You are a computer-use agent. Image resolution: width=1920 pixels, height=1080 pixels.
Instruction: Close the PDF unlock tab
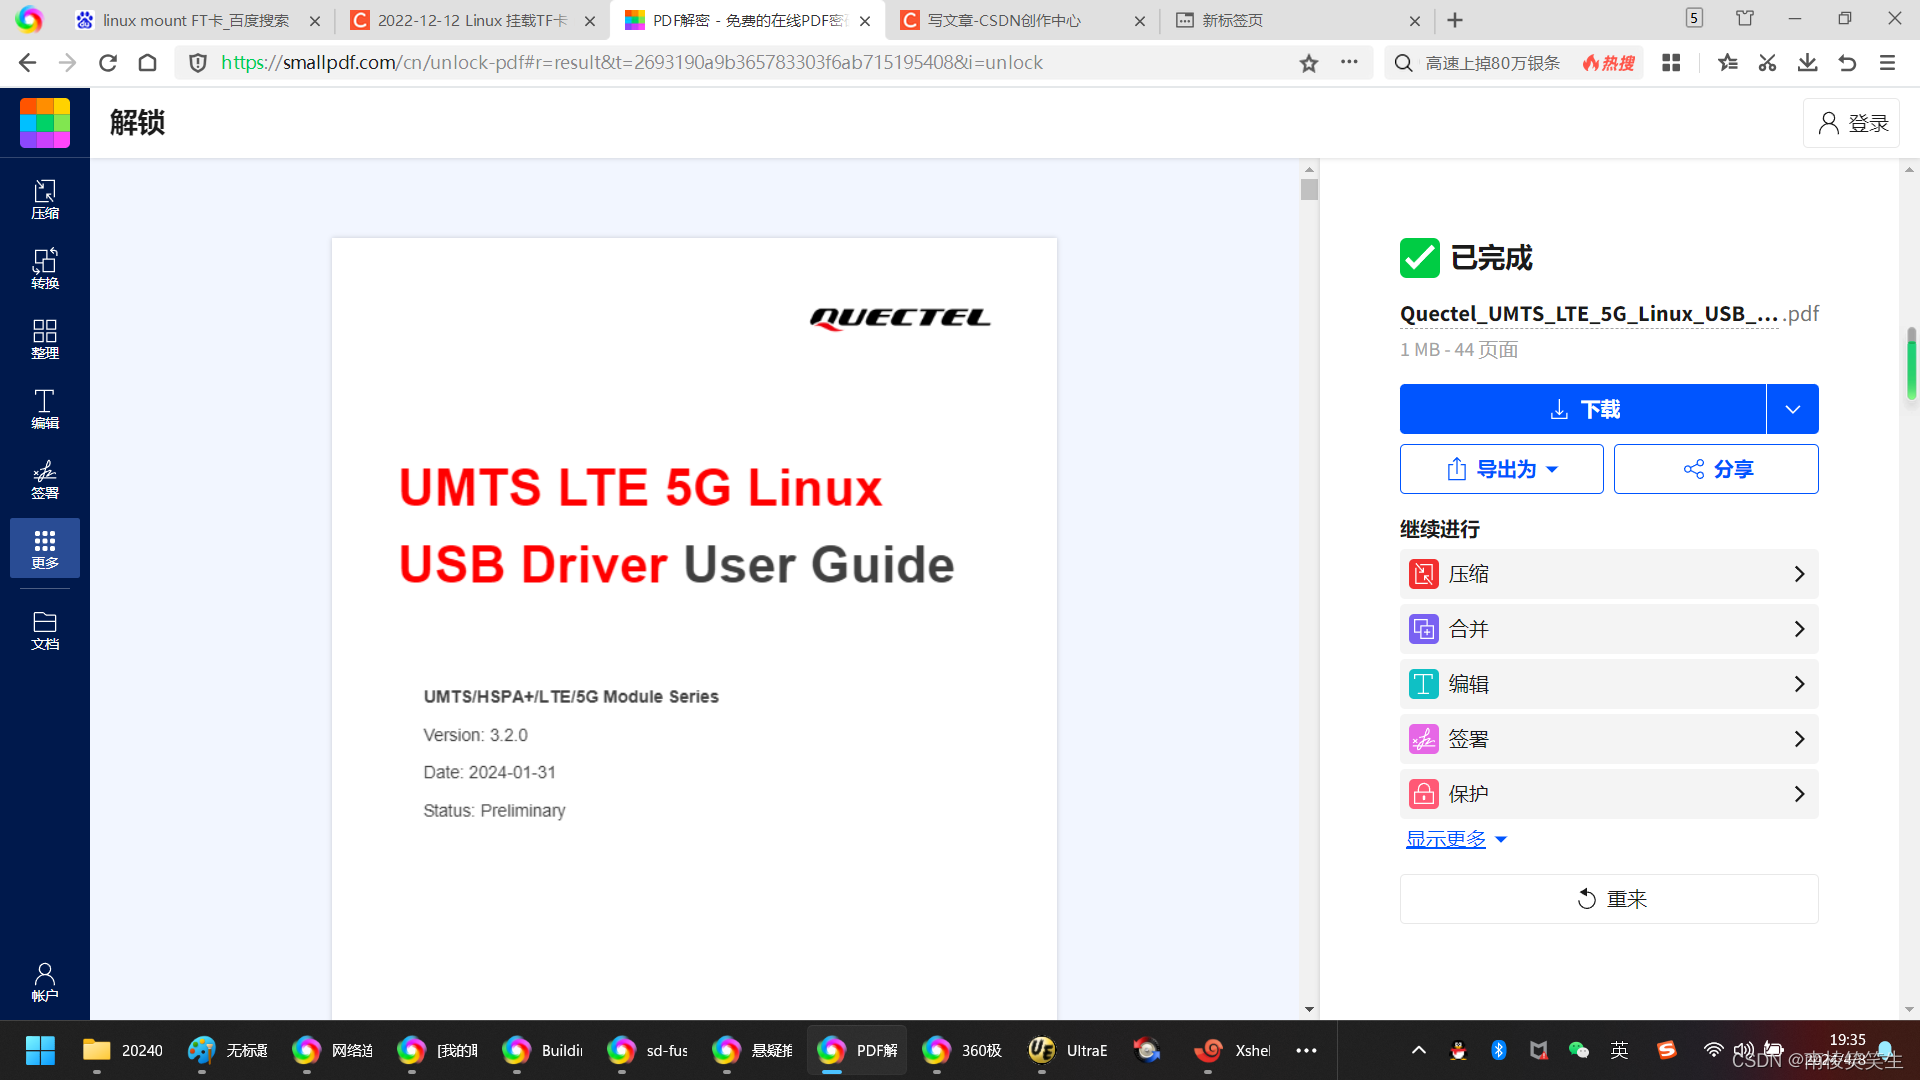[x=865, y=20]
